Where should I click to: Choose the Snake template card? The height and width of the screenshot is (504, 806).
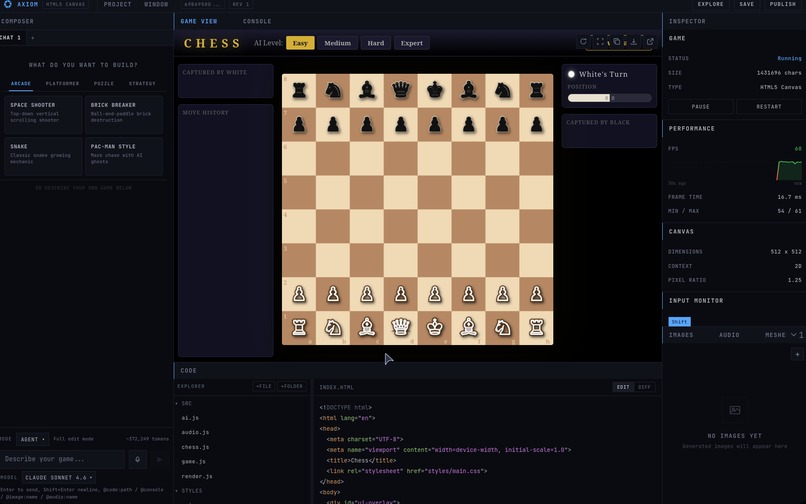coord(43,156)
